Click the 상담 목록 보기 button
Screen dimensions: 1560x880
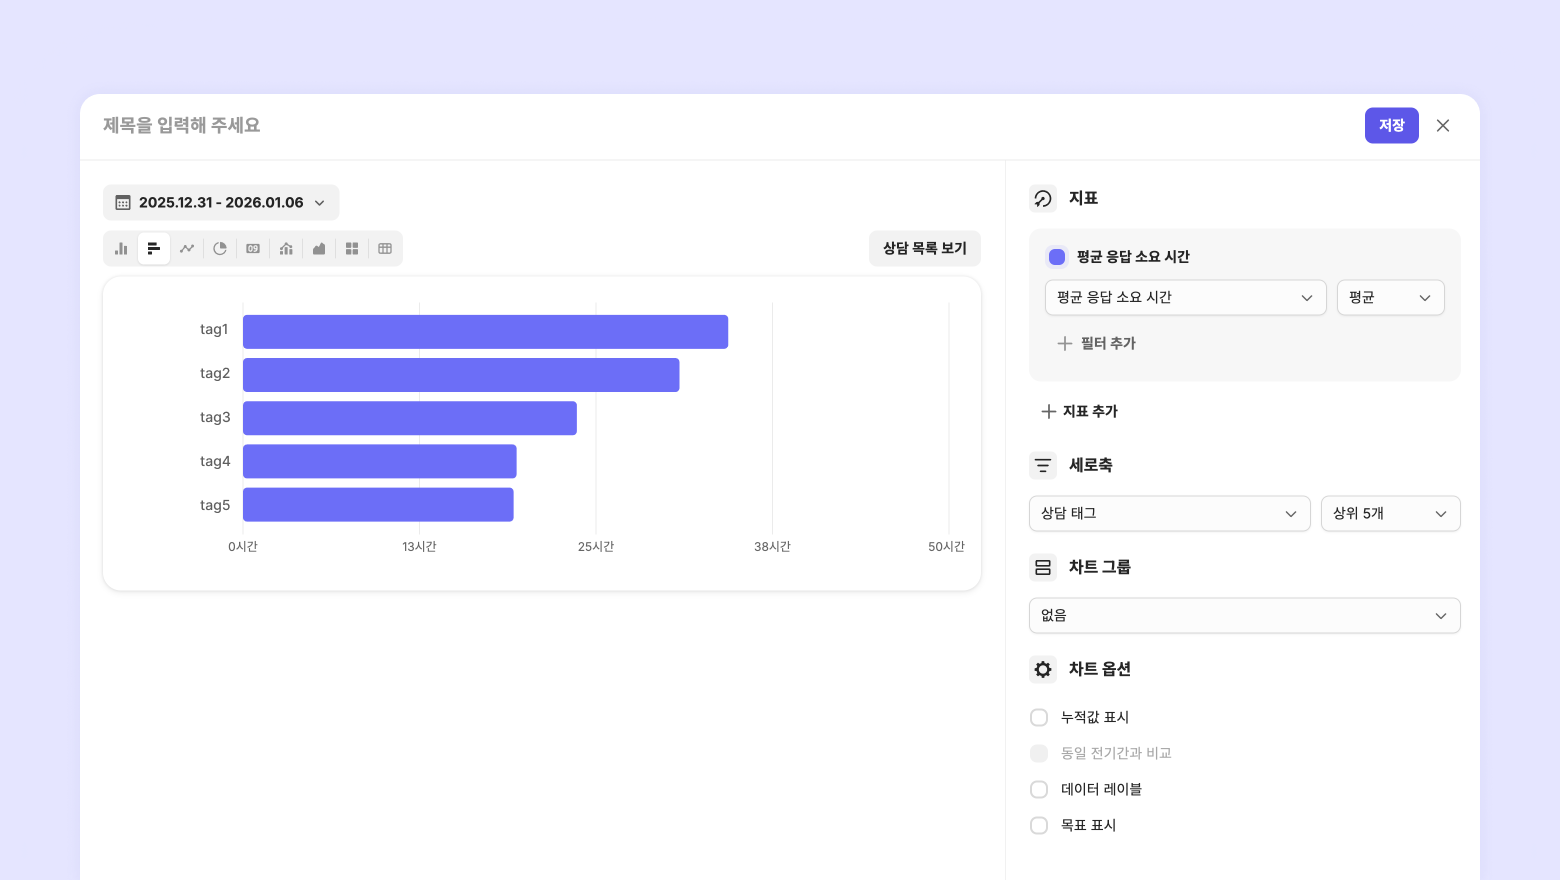click(924, 249)
